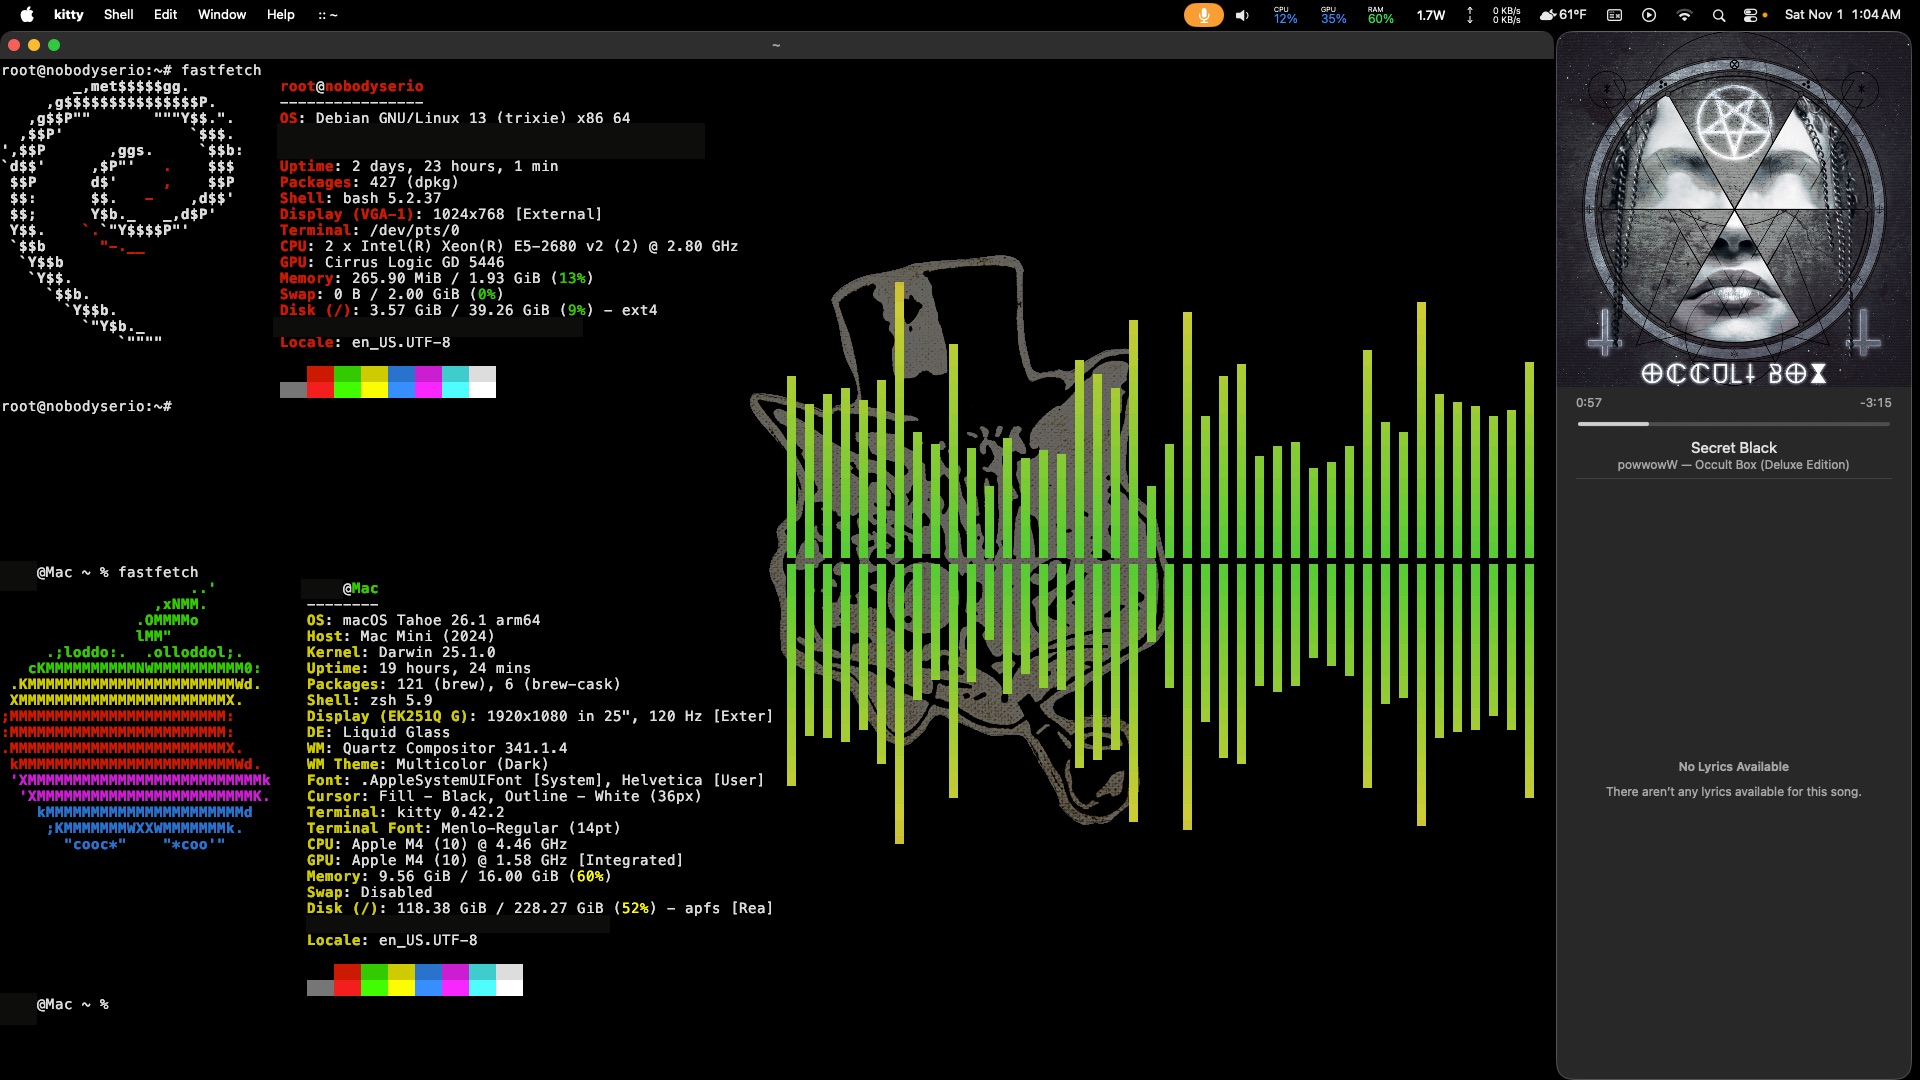This screenshot has height=1080, width=1920.
Task: Open the sound volume menu bar icon
Action: coord(1242,15)
